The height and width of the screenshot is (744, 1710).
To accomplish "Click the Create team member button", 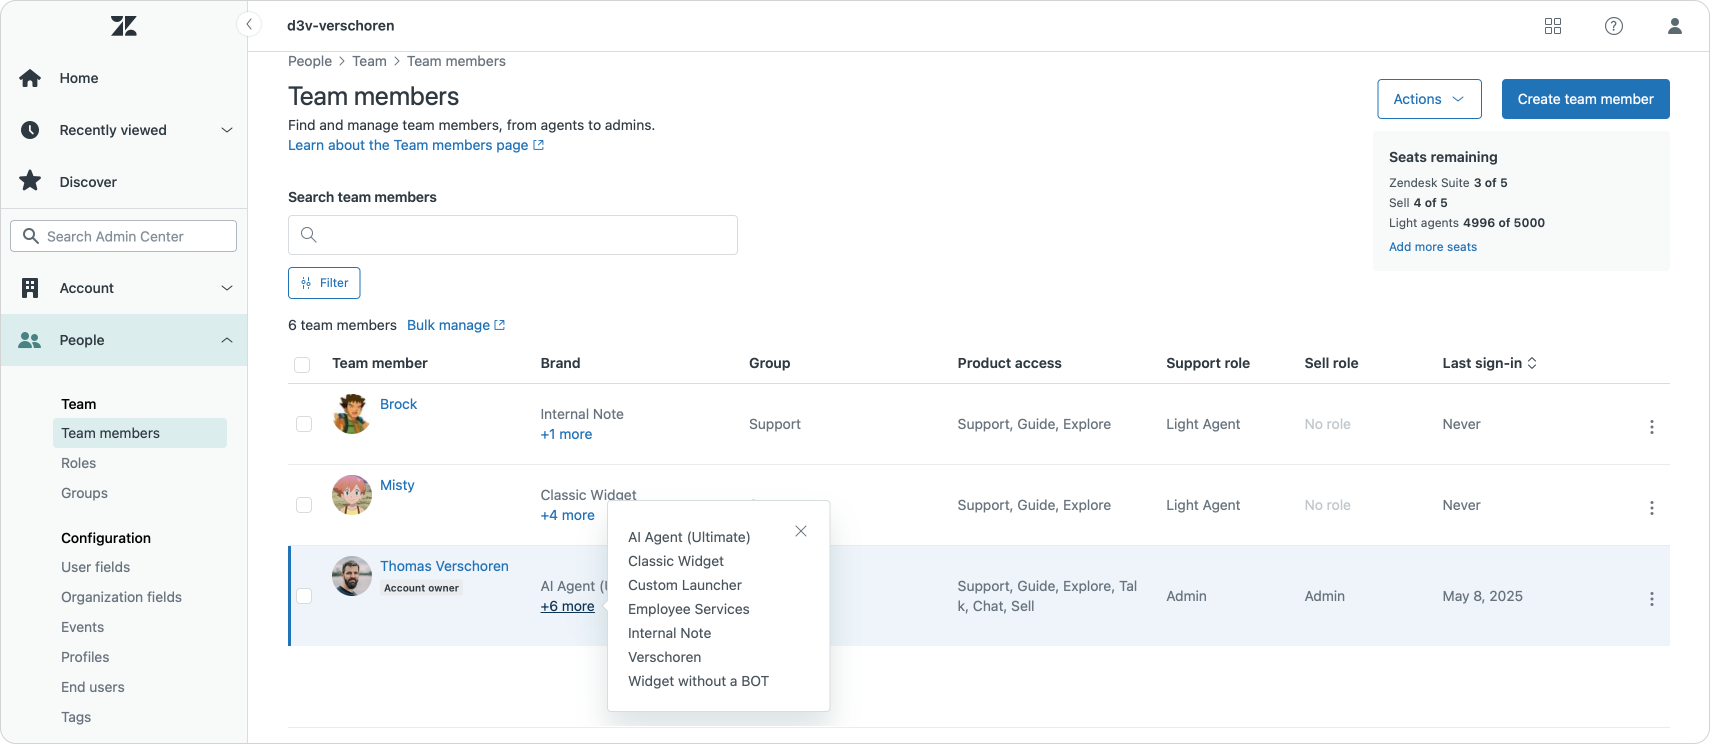I will 1585,99.
